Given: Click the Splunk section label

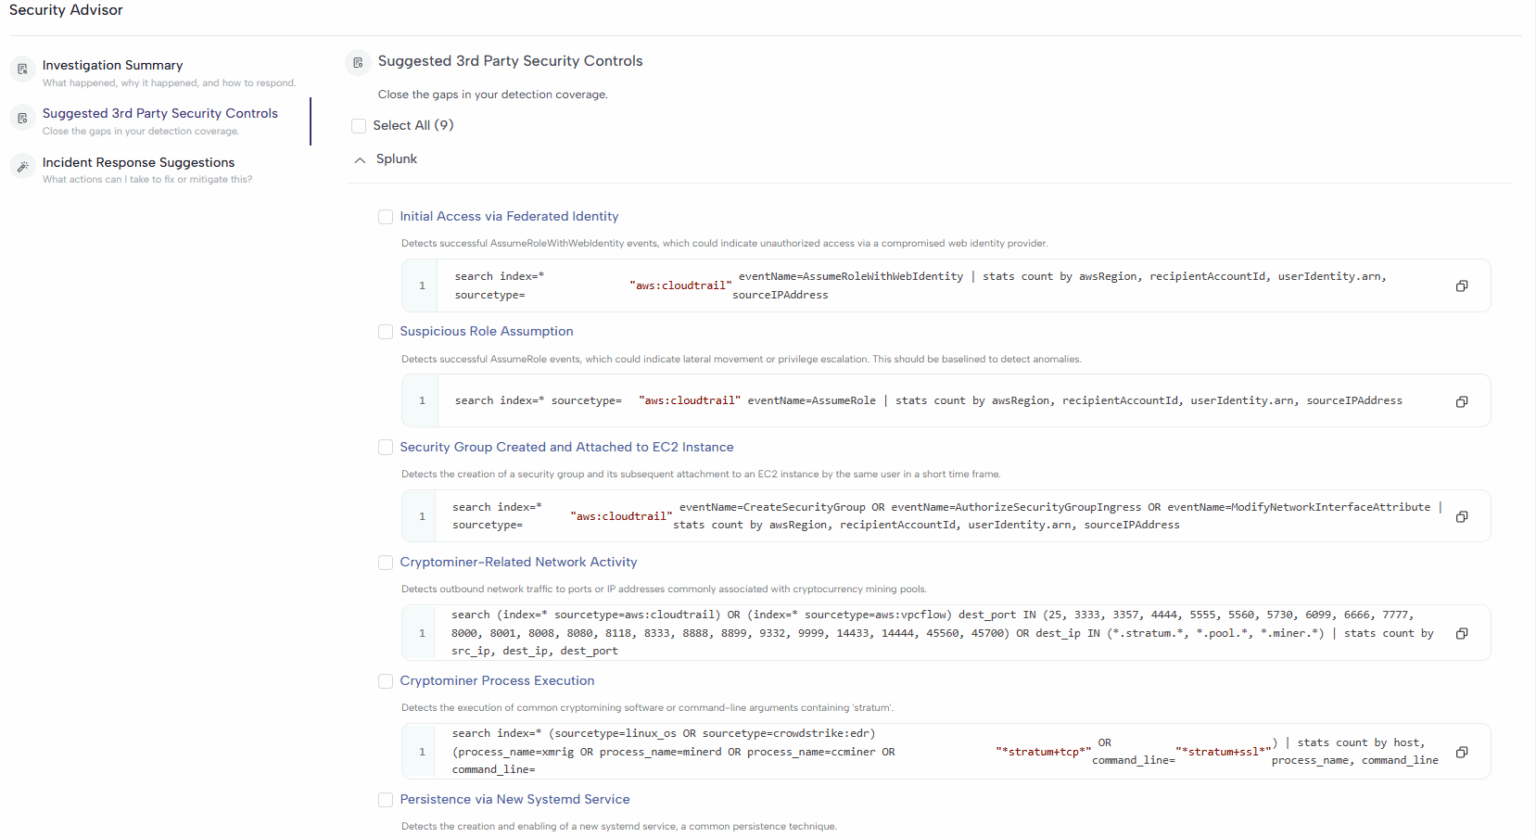Looking at the screenshot, I should click(397, 159).
